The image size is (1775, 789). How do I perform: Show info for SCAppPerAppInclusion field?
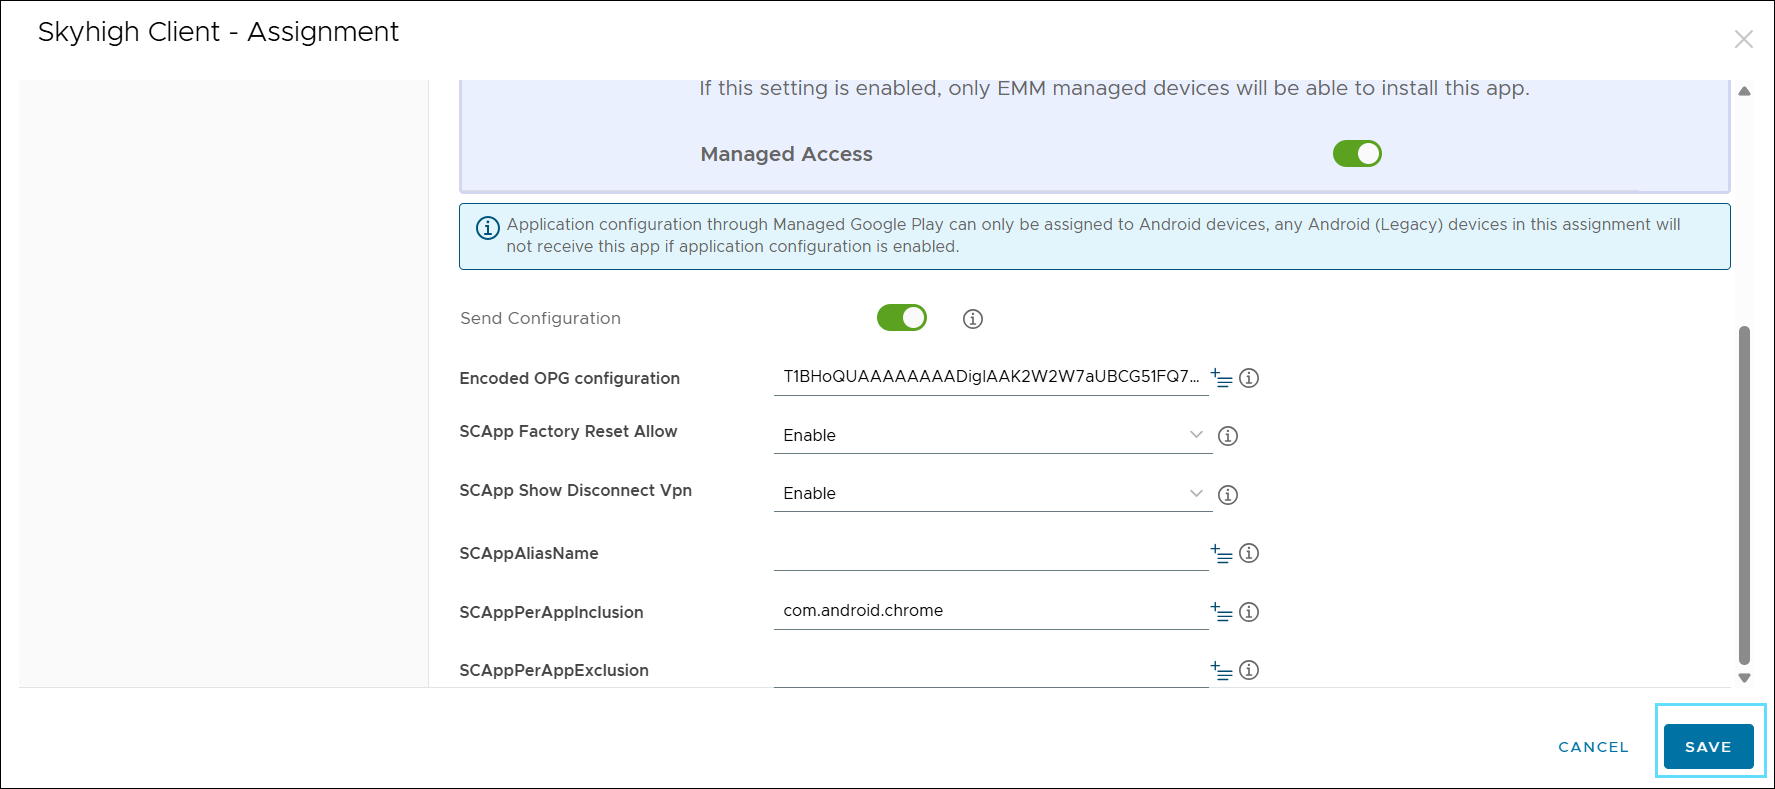pyautogui.click(x=1249, y=612)
